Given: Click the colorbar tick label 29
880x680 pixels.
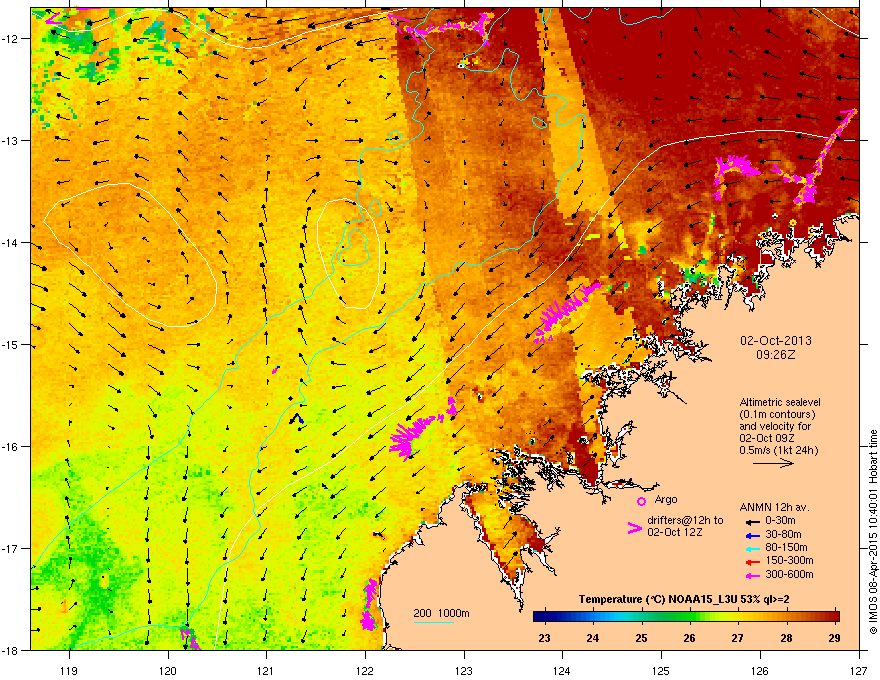Looking at the screenshot, I should coord(835,638).
